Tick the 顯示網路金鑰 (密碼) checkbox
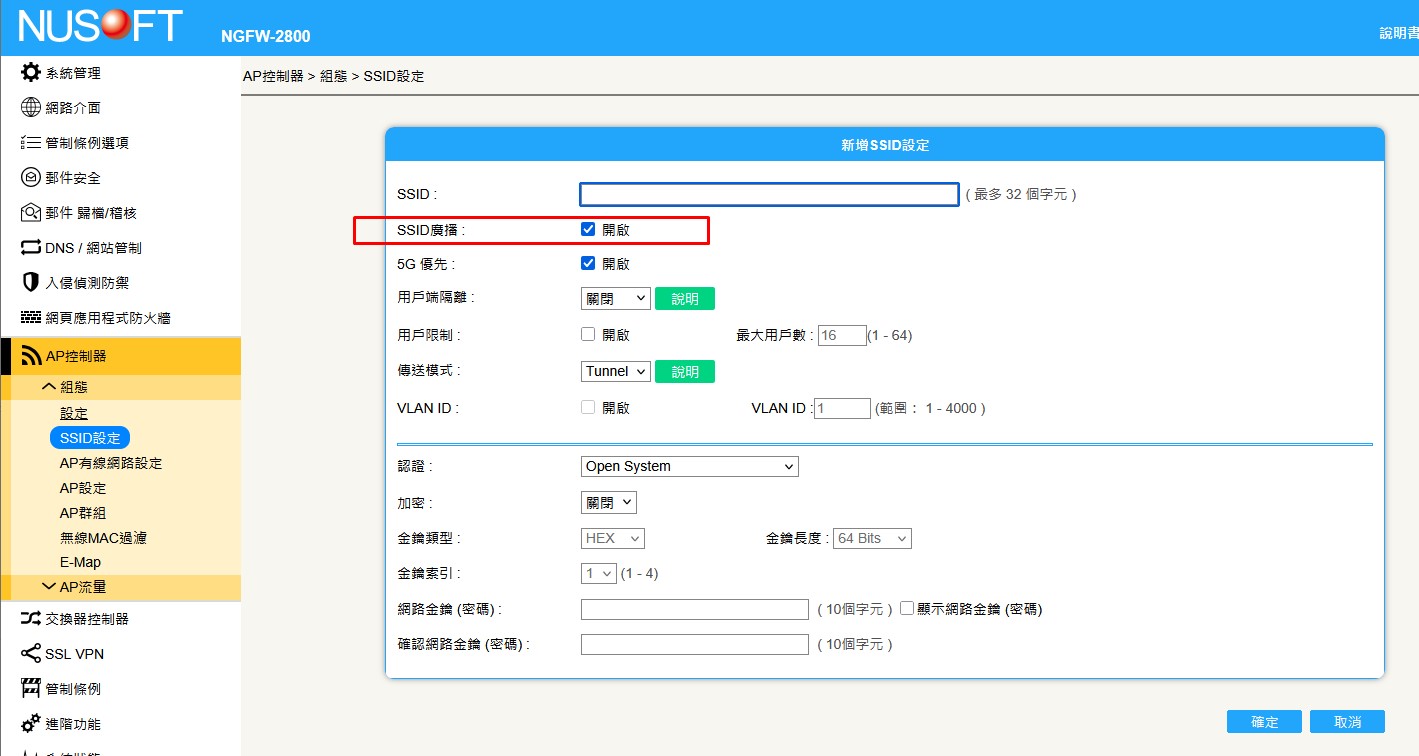 [x=907, y=608]
